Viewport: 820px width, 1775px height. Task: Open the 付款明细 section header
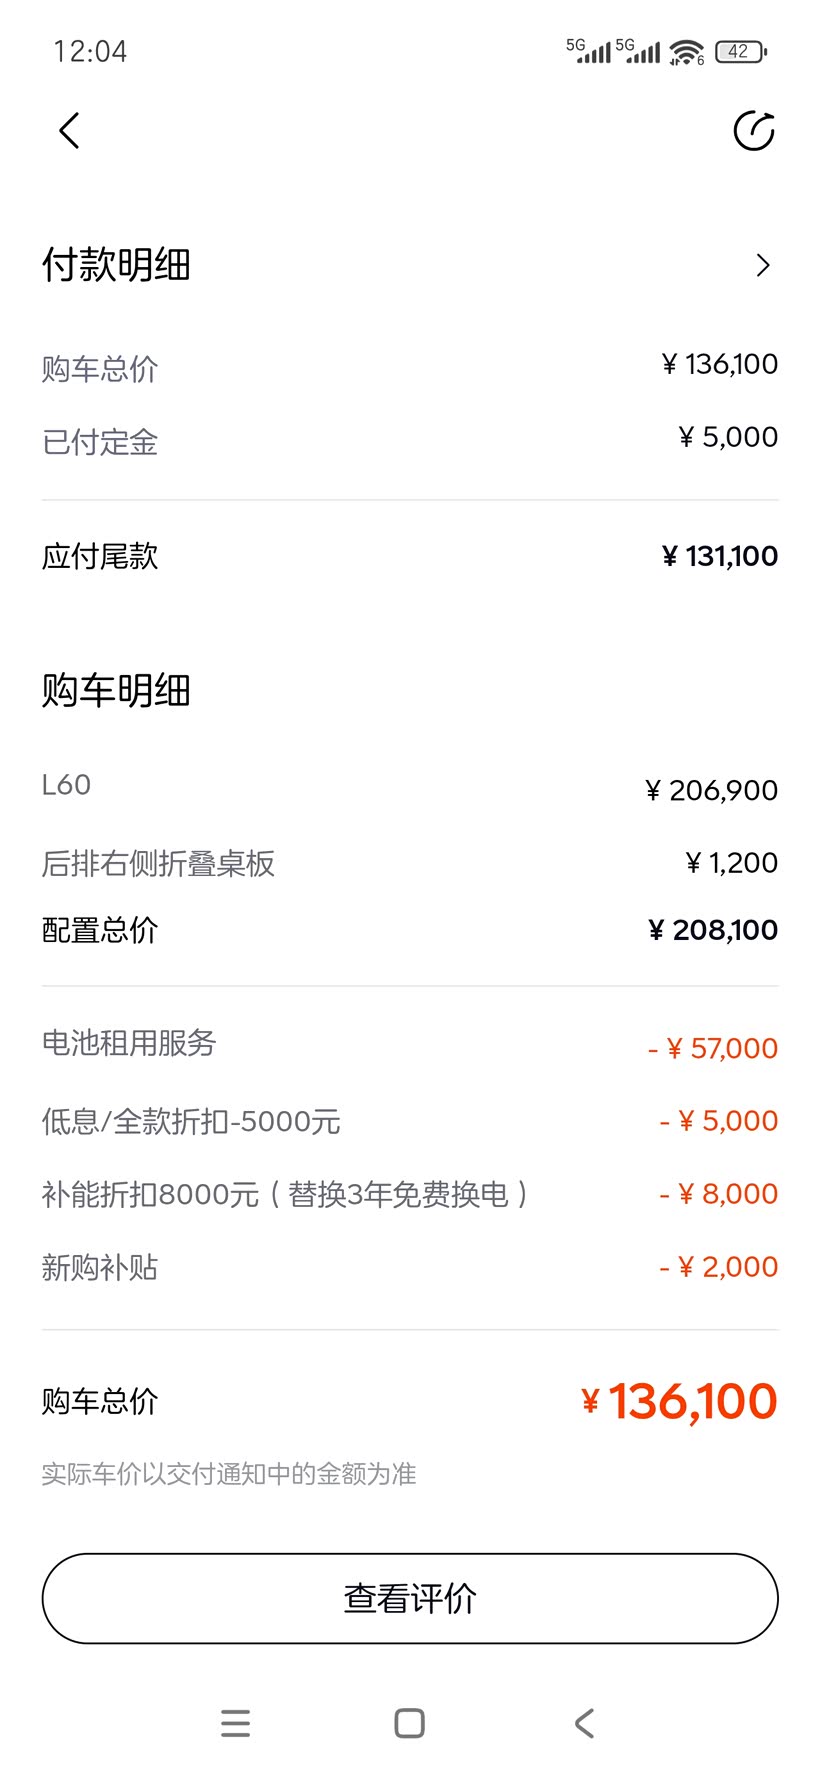click(116, 265)
